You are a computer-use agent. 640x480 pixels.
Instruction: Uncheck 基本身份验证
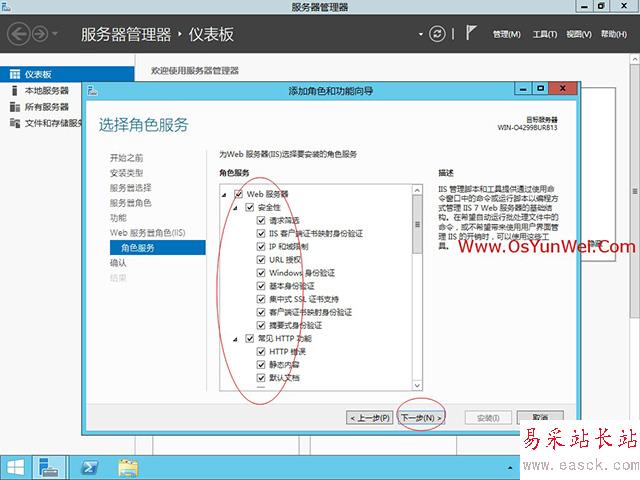click(261, 286)
